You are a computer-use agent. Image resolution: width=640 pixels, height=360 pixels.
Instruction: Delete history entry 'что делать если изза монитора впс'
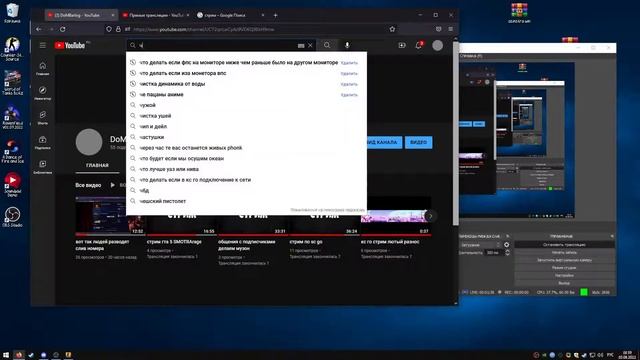tap(349, 73)
